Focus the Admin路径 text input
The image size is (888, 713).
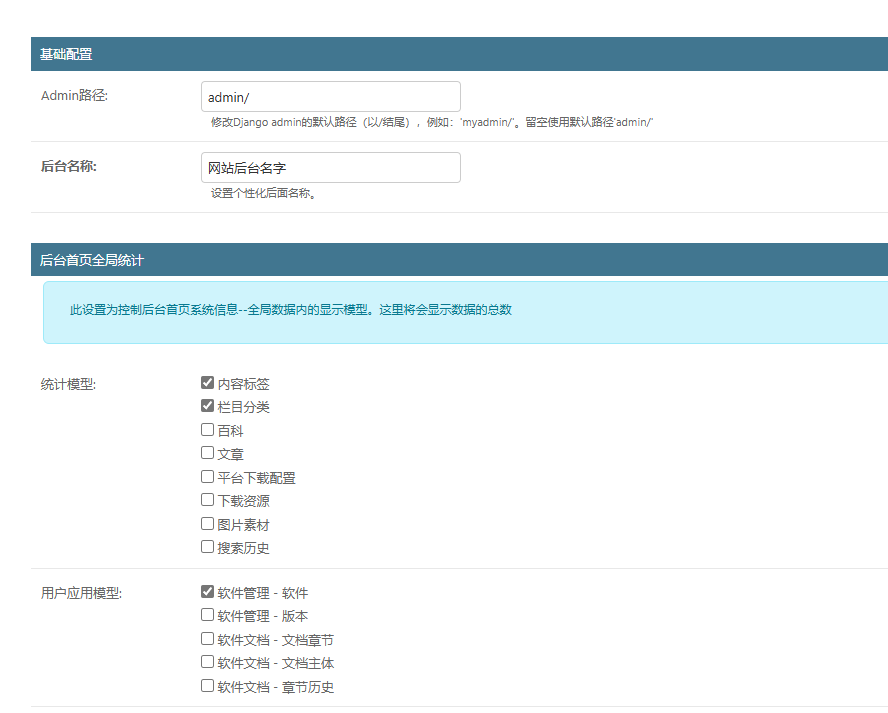click(x=330, y=97)
